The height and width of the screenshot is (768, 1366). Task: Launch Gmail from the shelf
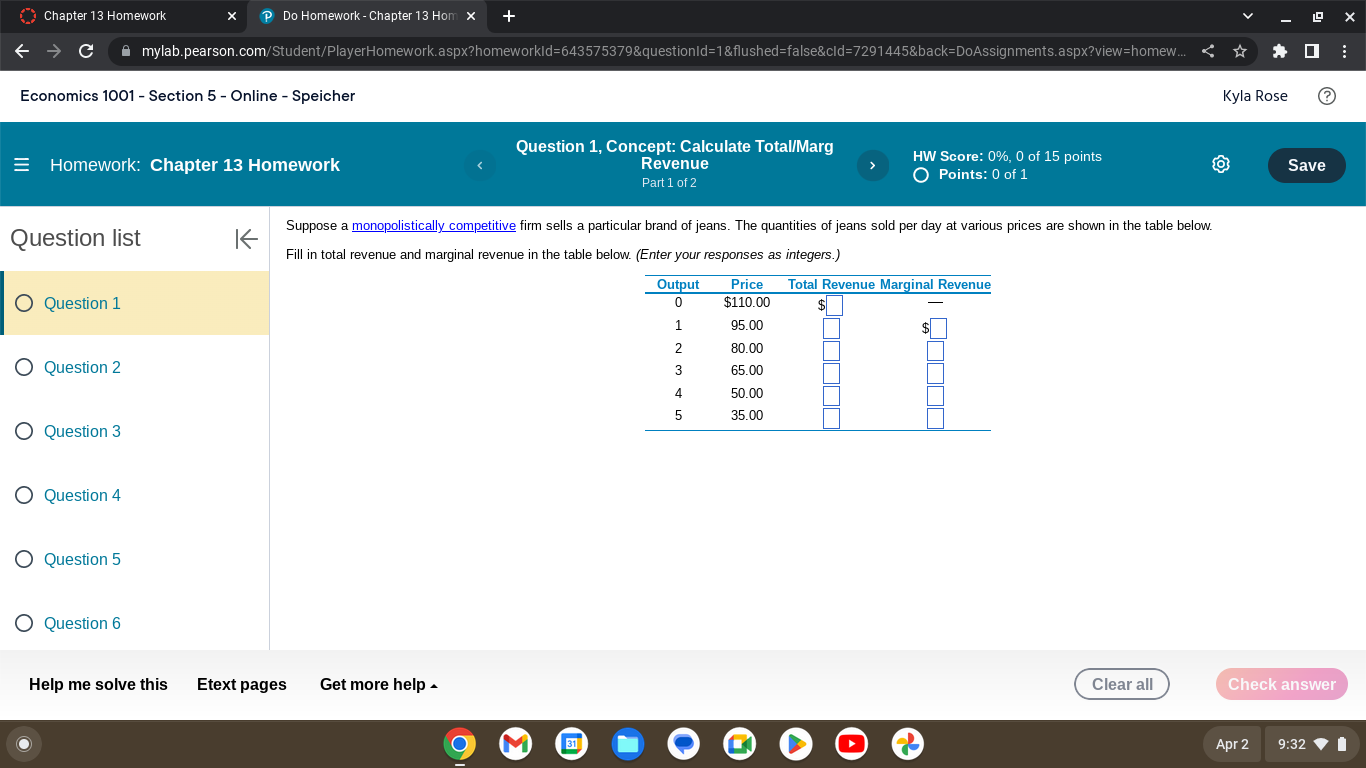(x=515, y=744)
